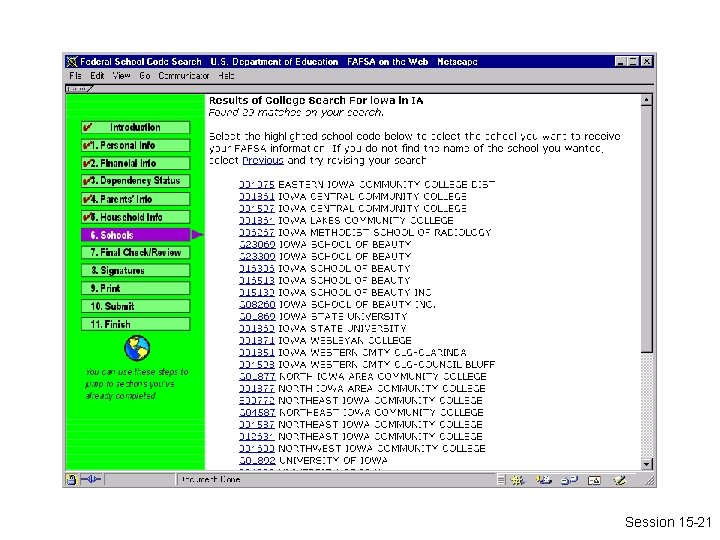Select code link for Eastern Iowa Community College Dist
This screenshot has height=540, width=720.
257,185
